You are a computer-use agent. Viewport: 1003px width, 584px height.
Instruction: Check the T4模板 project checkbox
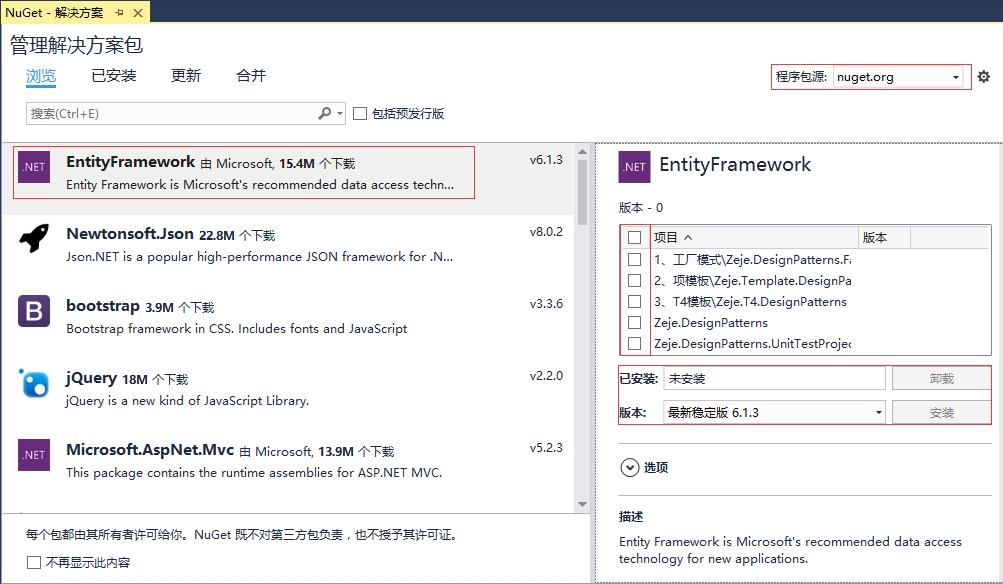(x=635, y=301)
